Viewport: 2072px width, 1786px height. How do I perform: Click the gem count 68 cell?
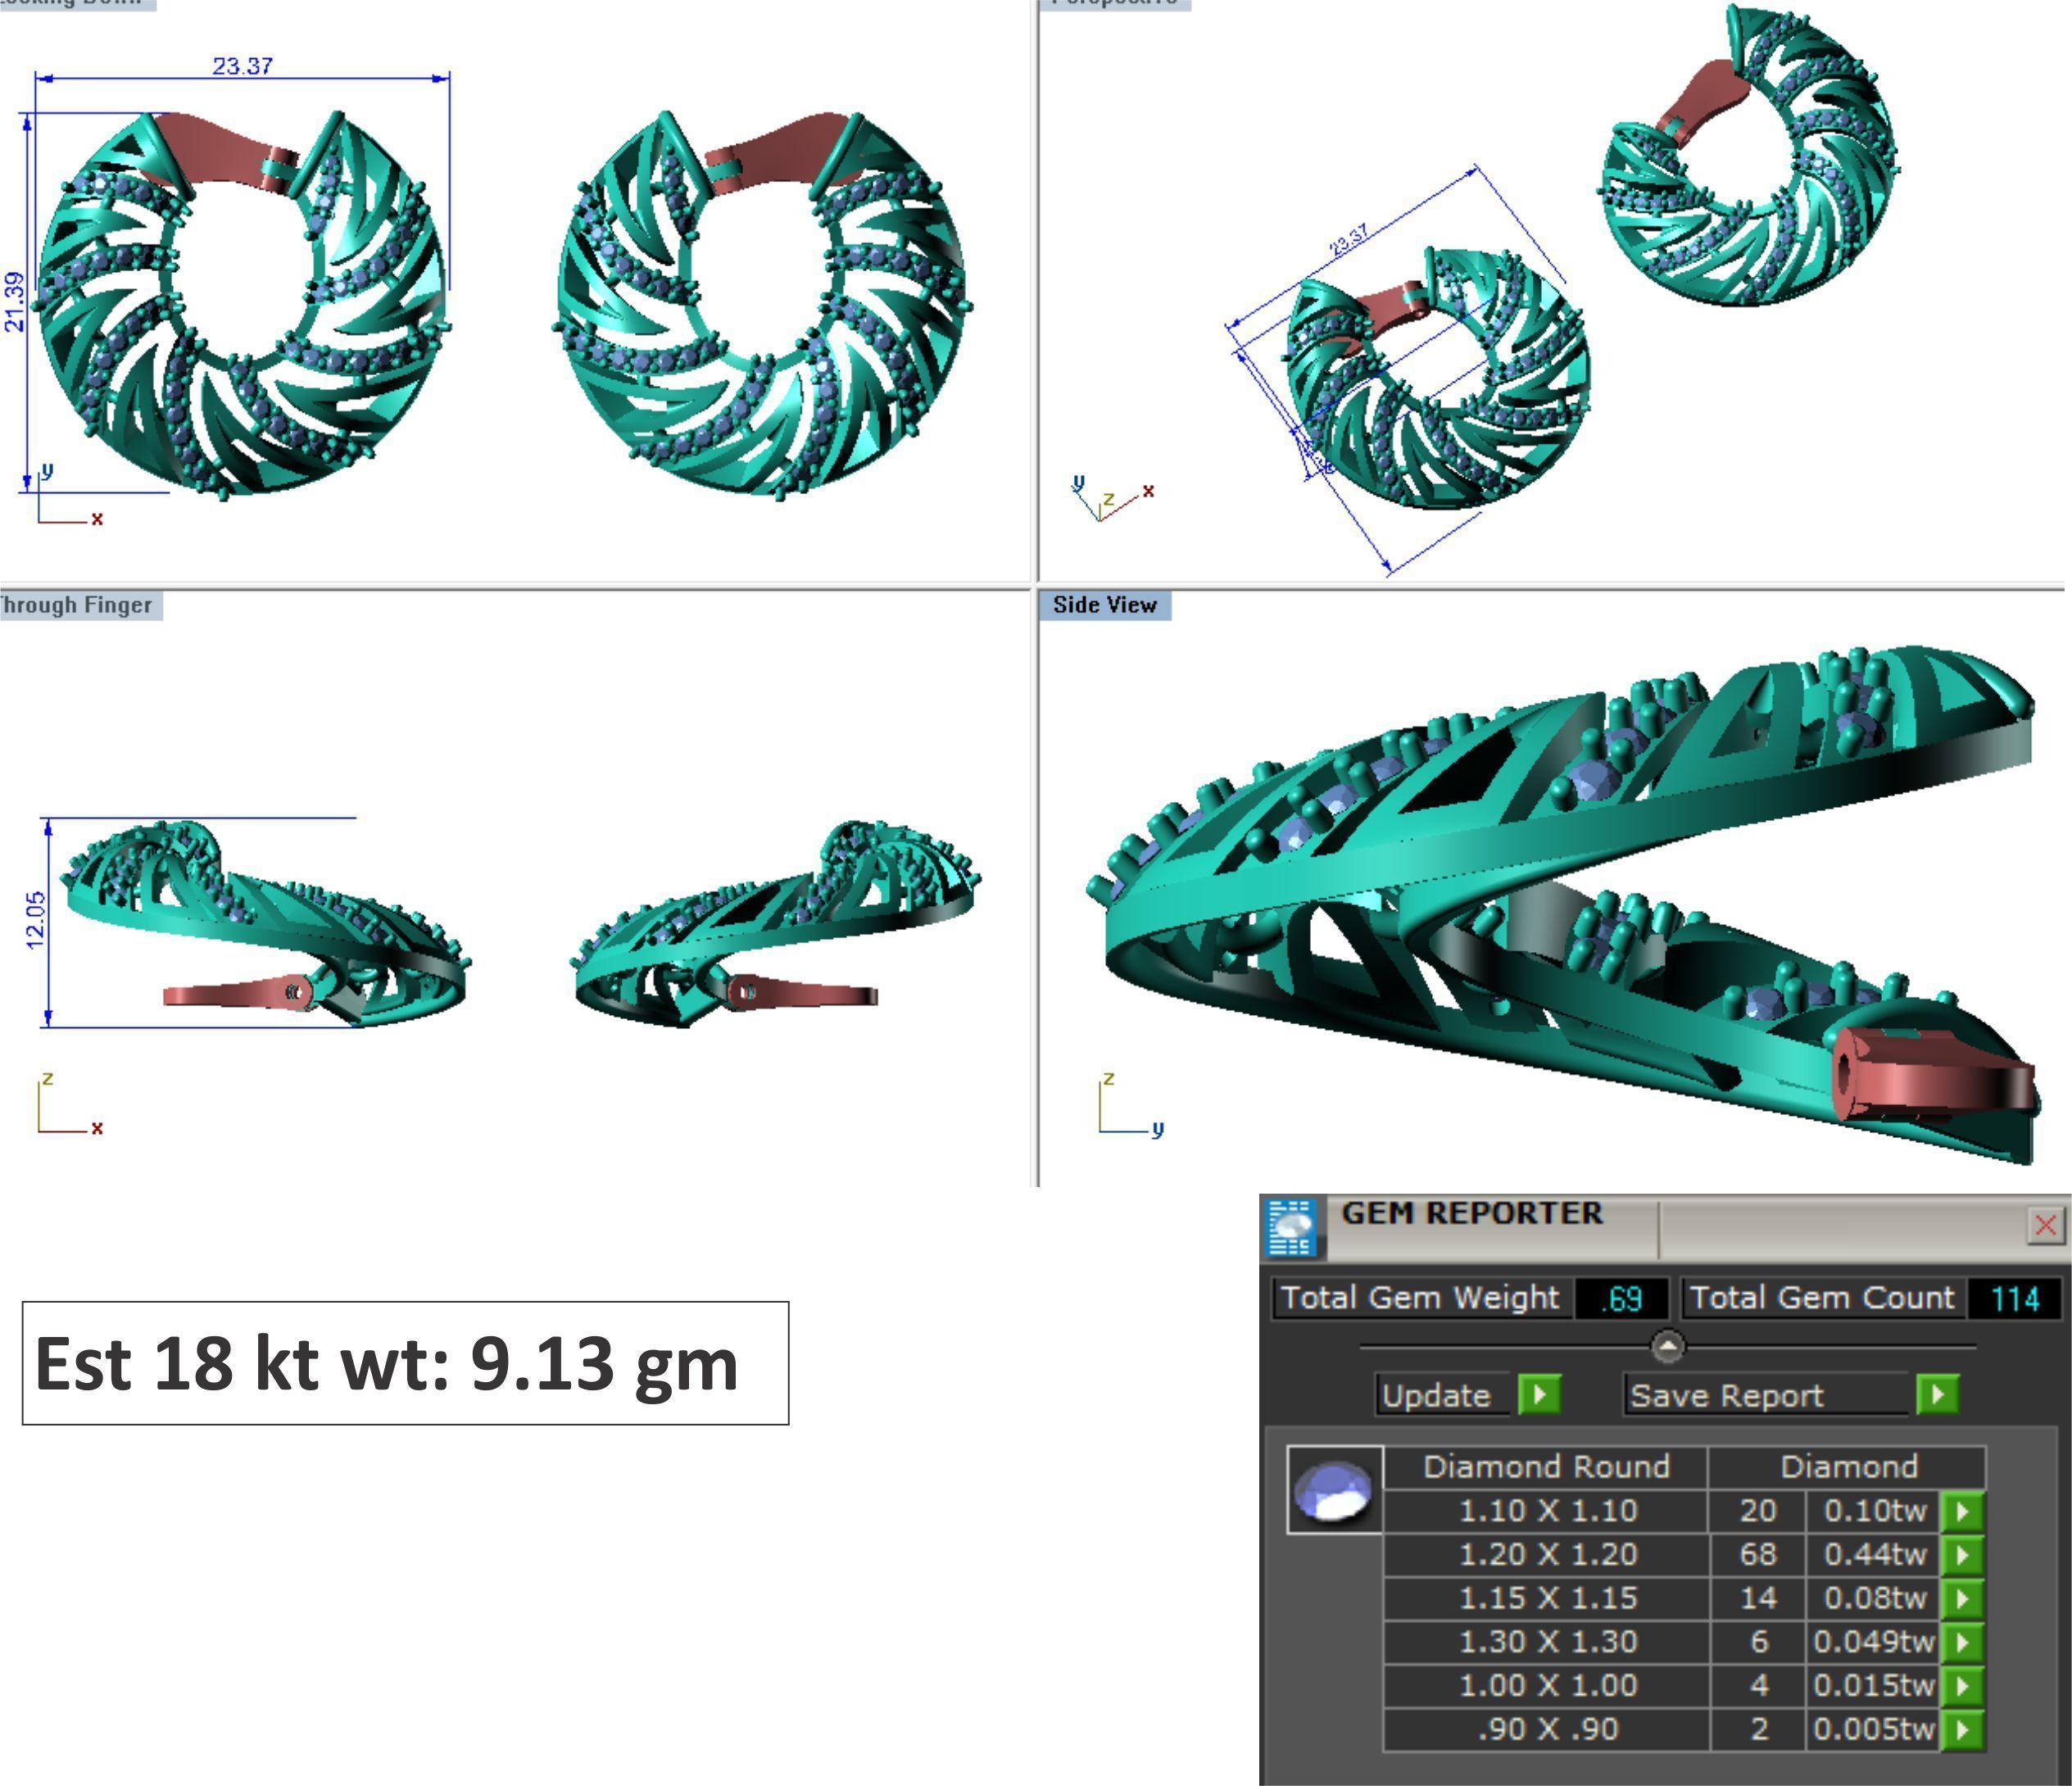(x=1758, y=1555)
